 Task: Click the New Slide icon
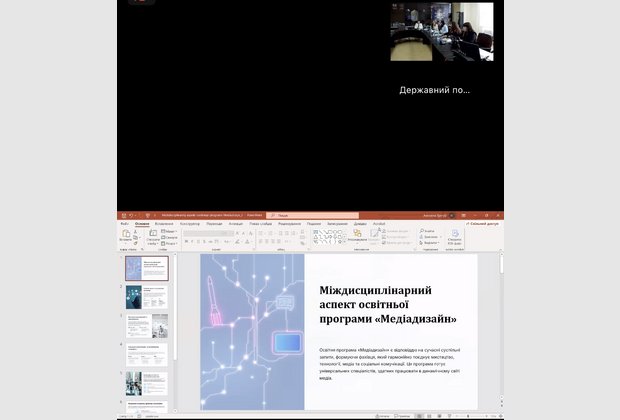pyautogui.click(x=153, y=235)
